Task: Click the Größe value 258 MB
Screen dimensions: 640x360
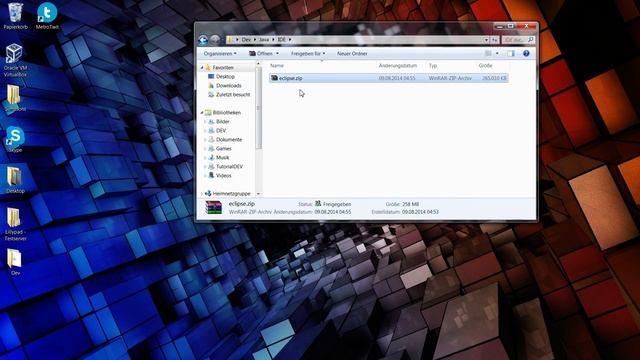Action: tap(410, 204)
